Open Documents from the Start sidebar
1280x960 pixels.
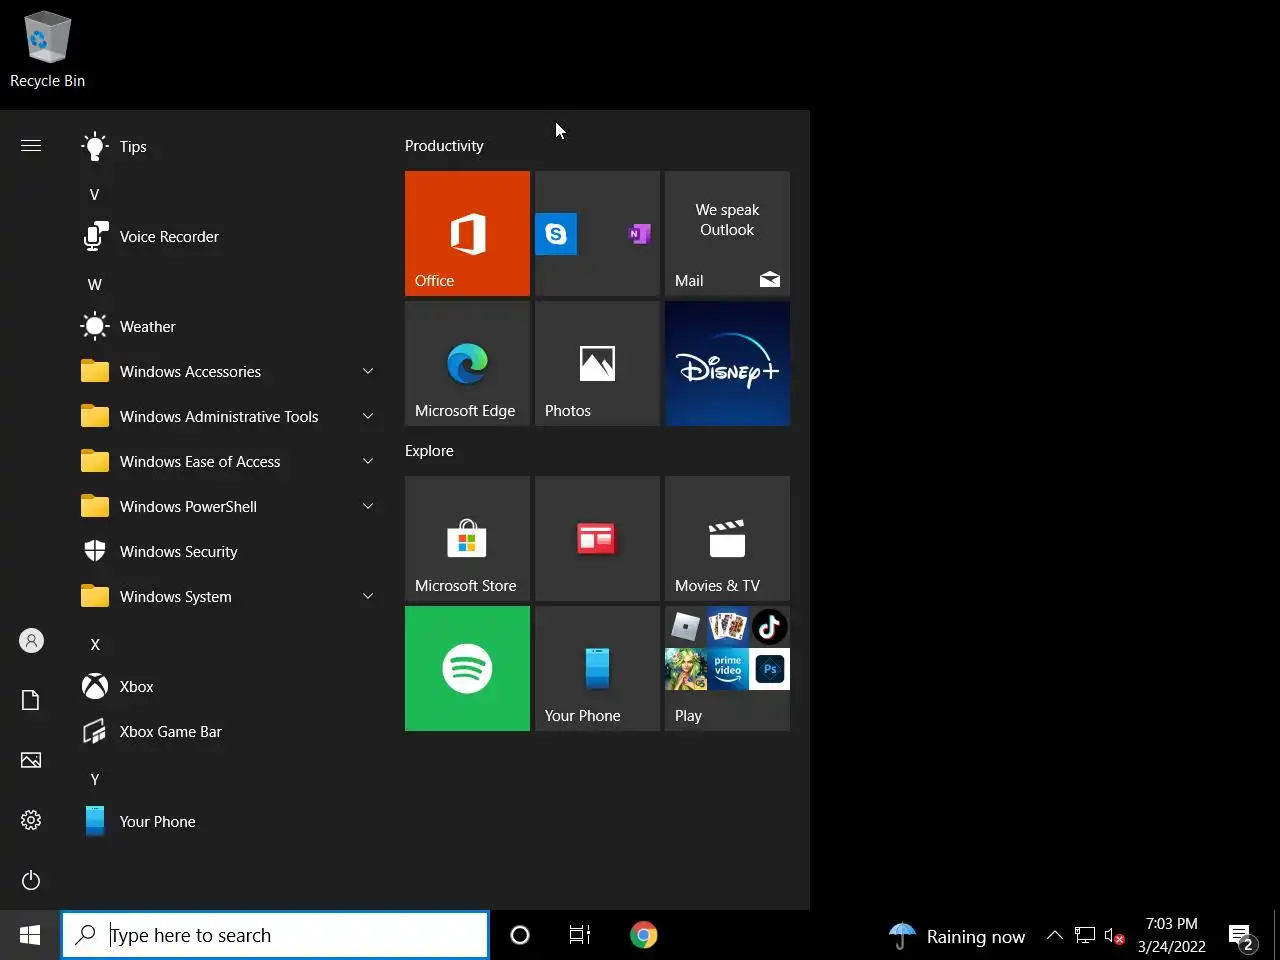tap(31, 700)
